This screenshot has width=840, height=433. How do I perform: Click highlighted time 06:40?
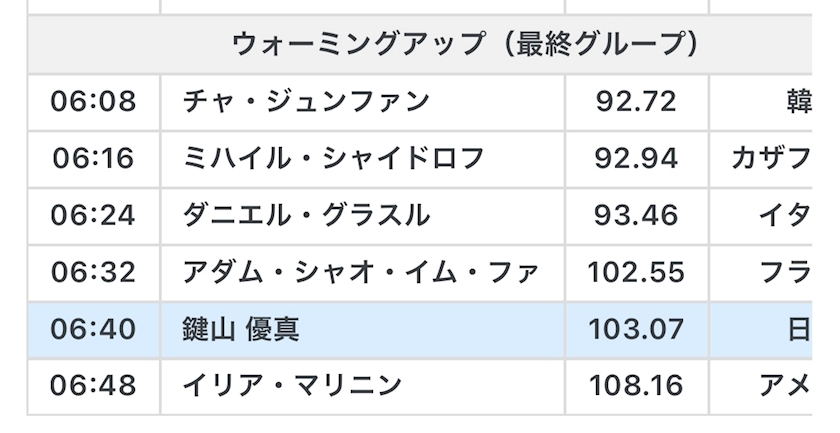click(93, 329)
